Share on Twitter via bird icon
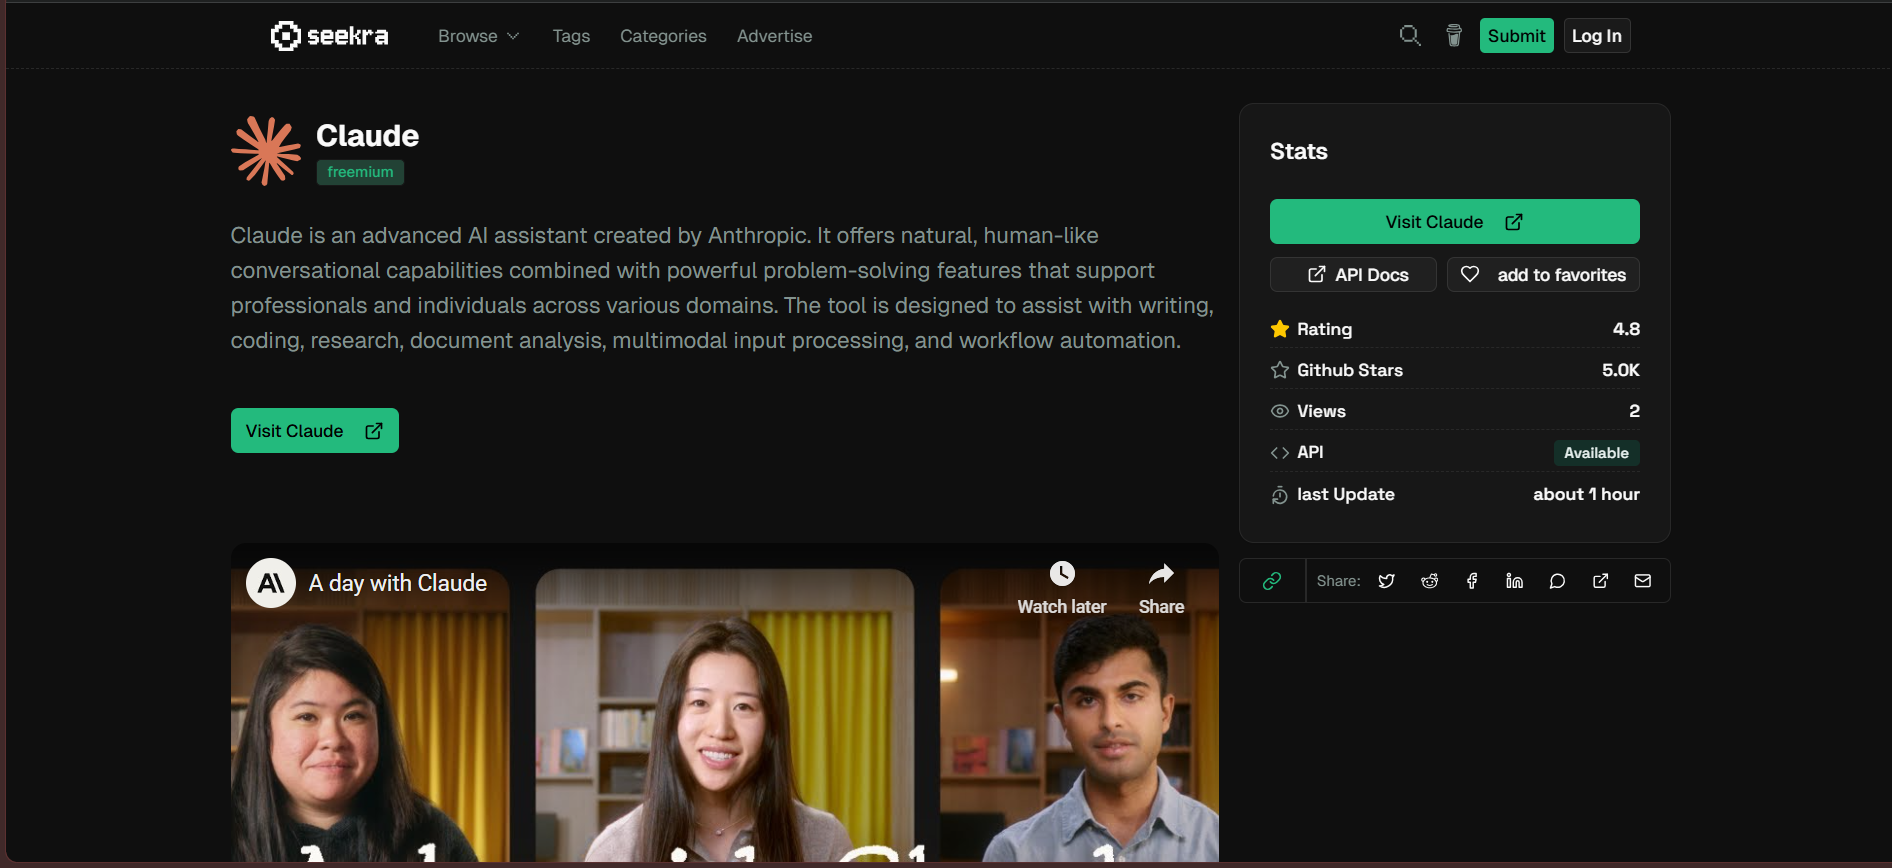The height and width of the screenshot is (868, 1892). (x=1386, y=581)
